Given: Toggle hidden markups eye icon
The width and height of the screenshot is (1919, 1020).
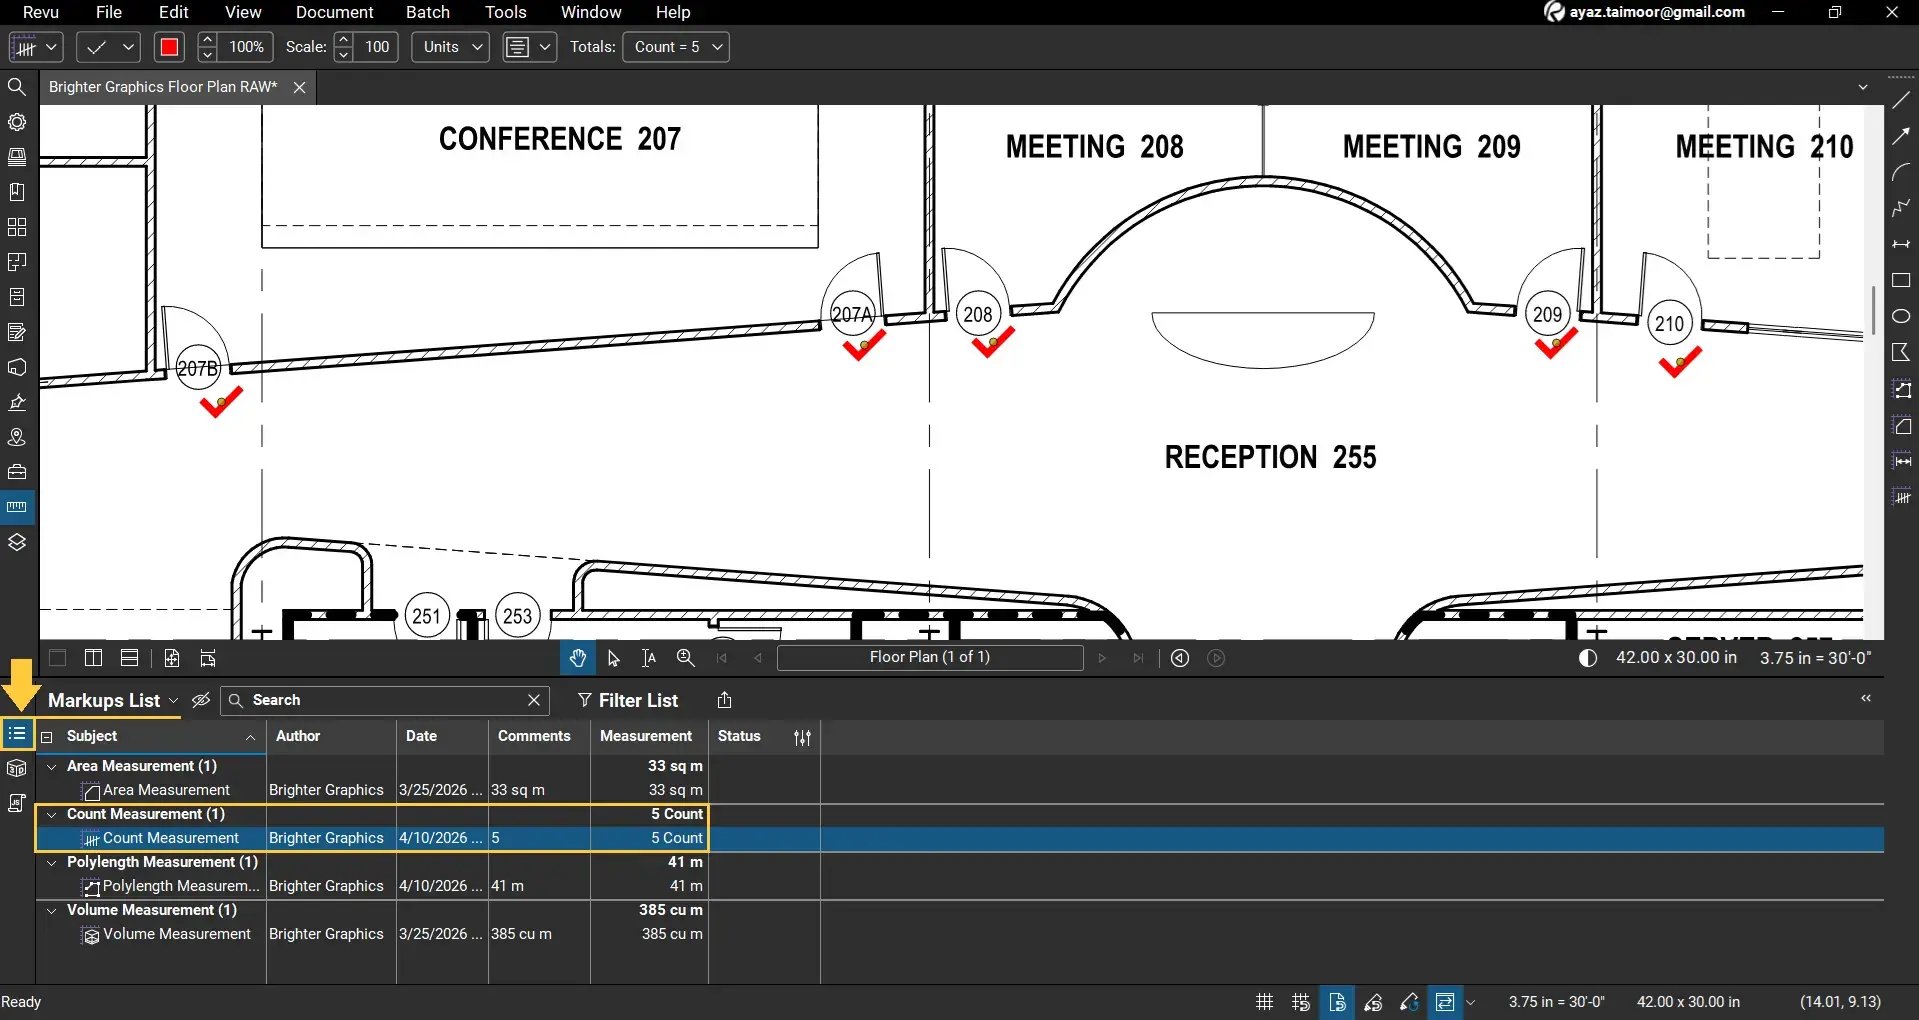Looking at the screenshot, I should pyautogui.click(x=201, y=700).
